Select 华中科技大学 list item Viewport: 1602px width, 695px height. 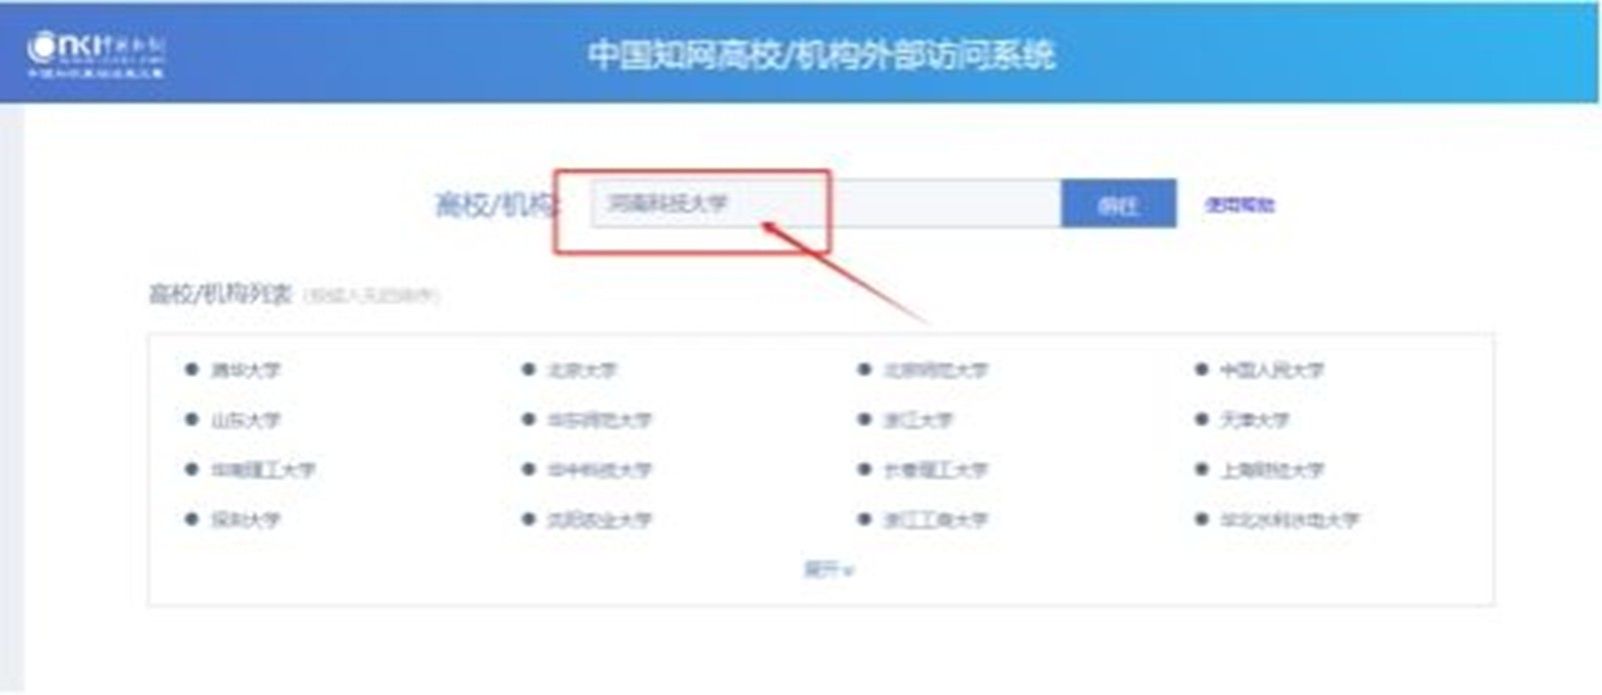[x=599, y=470]
